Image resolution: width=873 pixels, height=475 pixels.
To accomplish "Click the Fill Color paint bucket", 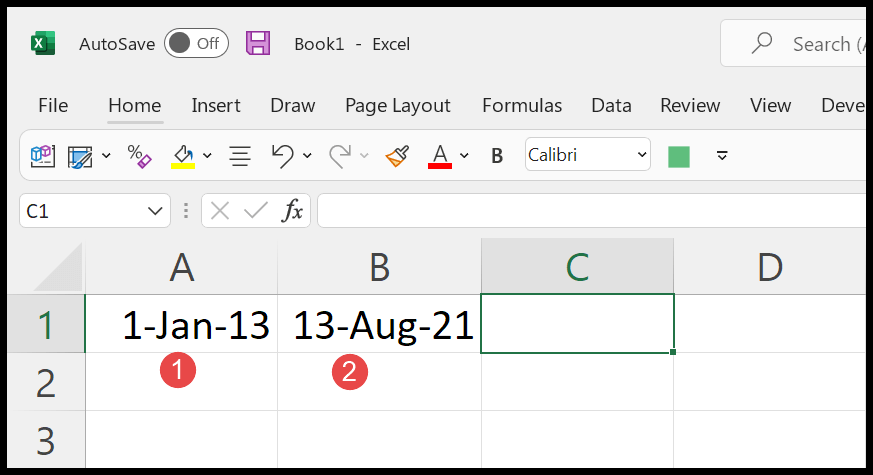I will point(183,155).
